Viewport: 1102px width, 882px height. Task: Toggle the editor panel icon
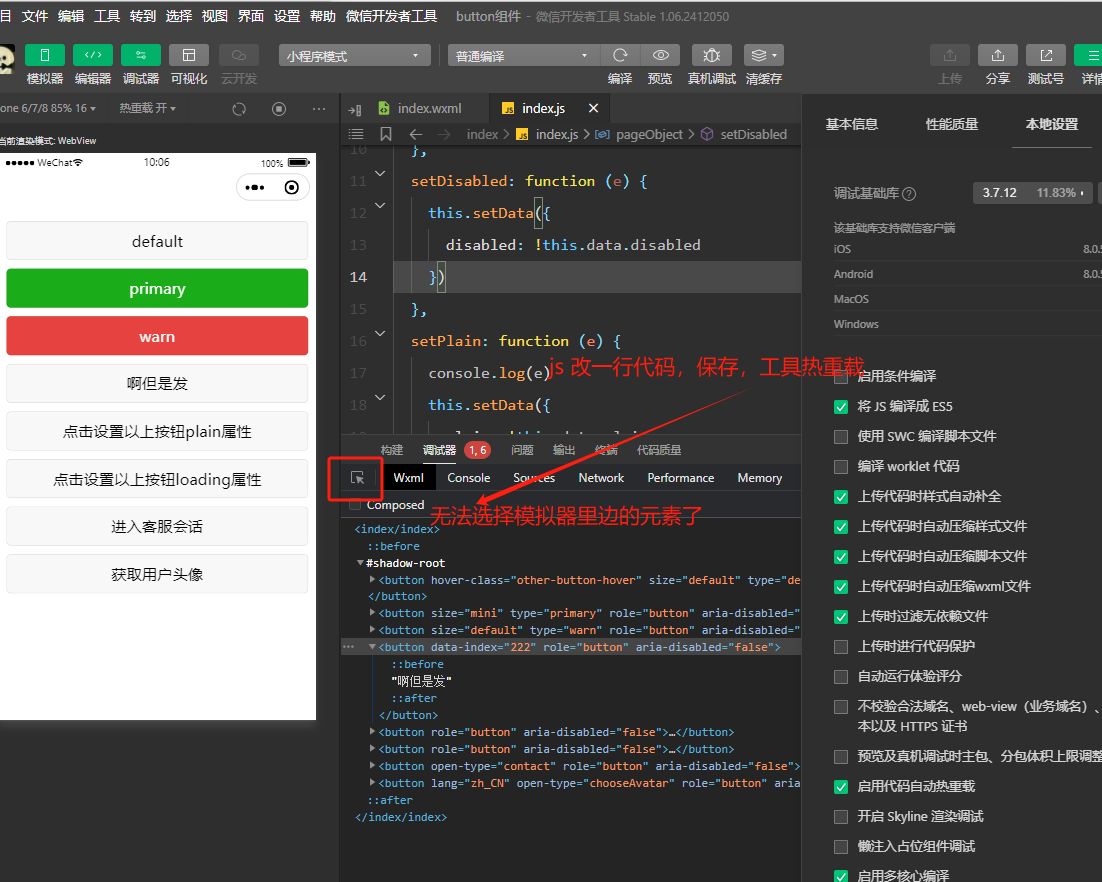(x=93, y=55)
